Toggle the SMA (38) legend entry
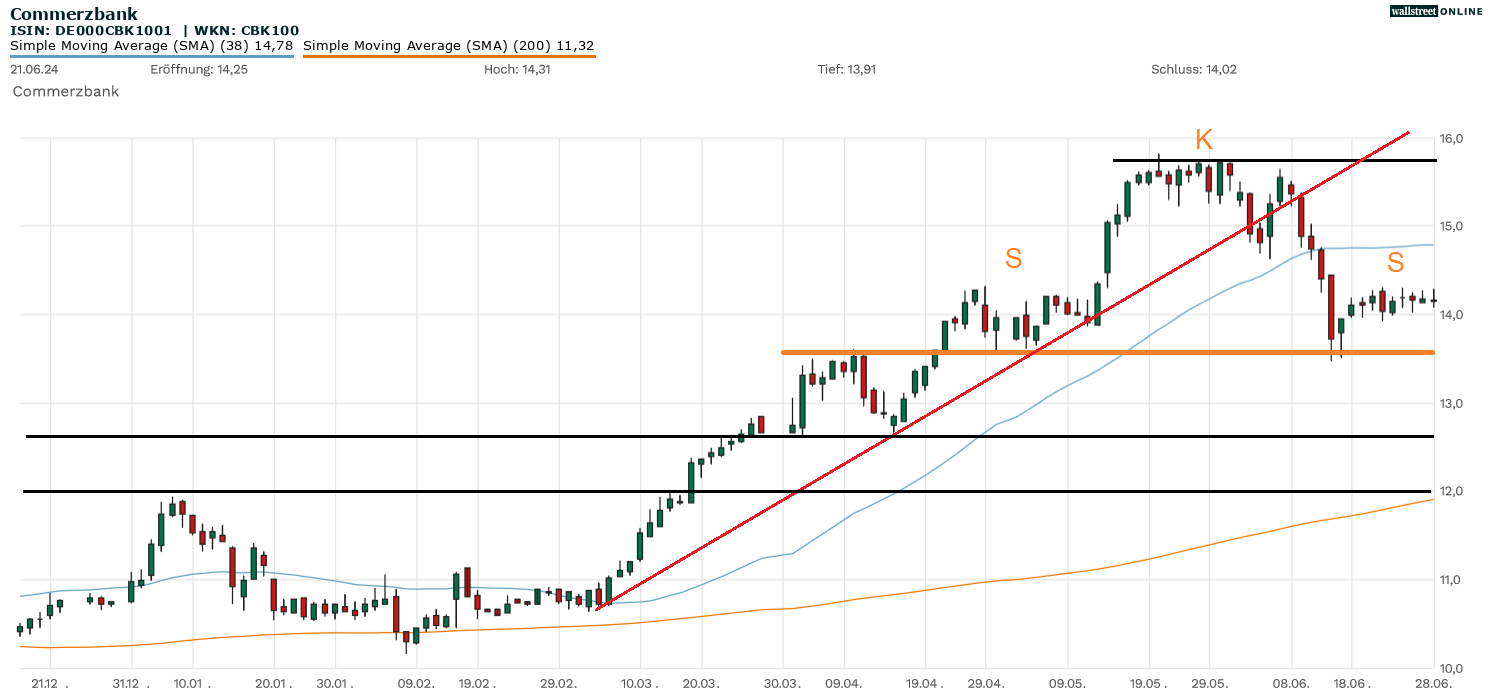Screen dimensions: 1490x689 tap(151, 45)
